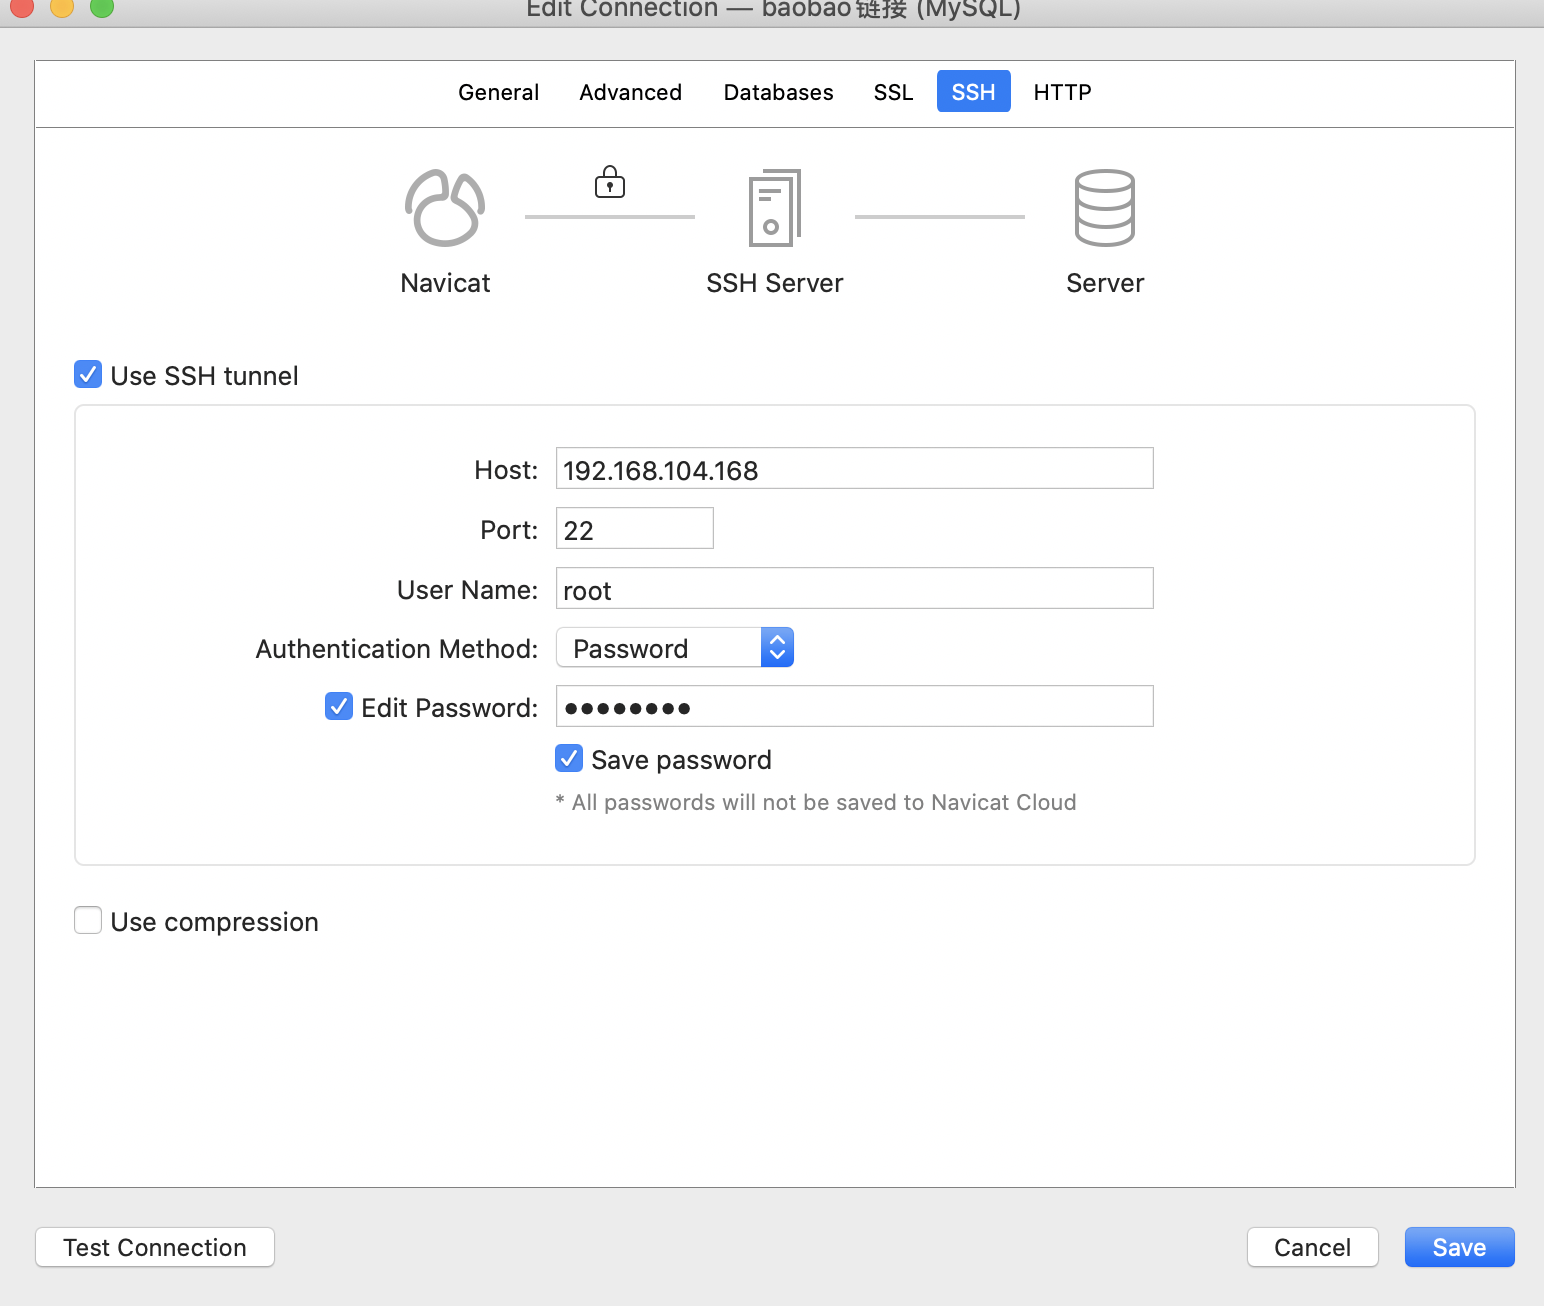
Task: Click the database Server cylinder icon
Action: (1105, 208)
